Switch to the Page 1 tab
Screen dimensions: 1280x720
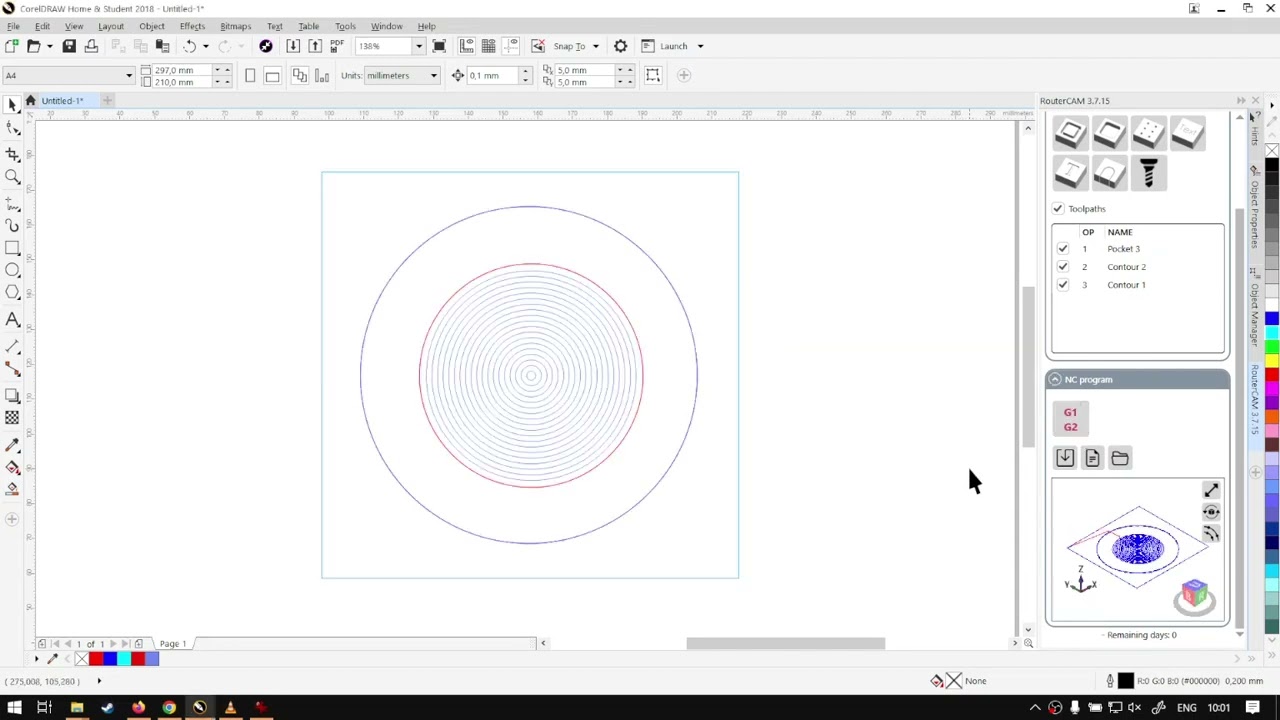coord(172,644)
